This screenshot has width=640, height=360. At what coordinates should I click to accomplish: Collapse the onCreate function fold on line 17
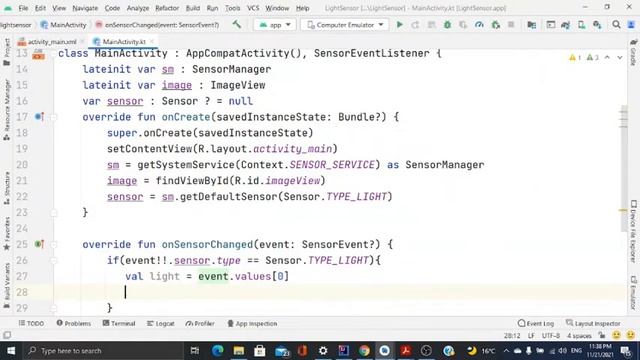[x=54, y=117]
